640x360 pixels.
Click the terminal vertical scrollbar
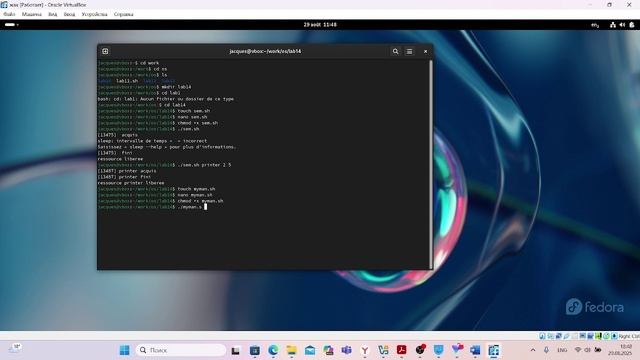coord(431,163)
